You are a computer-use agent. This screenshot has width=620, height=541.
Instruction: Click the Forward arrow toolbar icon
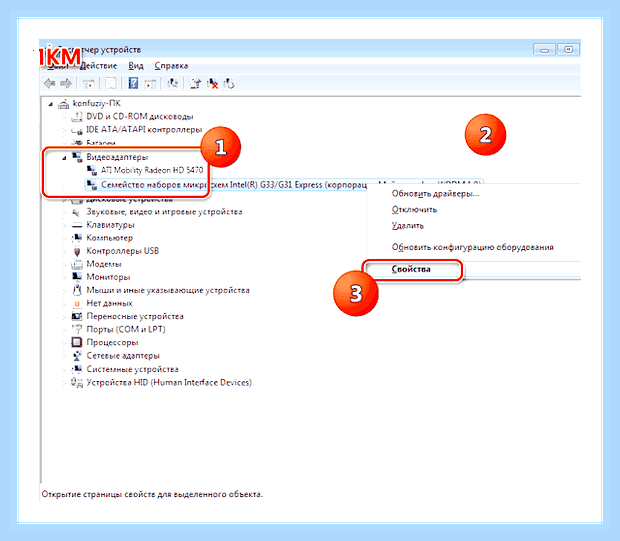pyautogui.click(x=66, y=83)
